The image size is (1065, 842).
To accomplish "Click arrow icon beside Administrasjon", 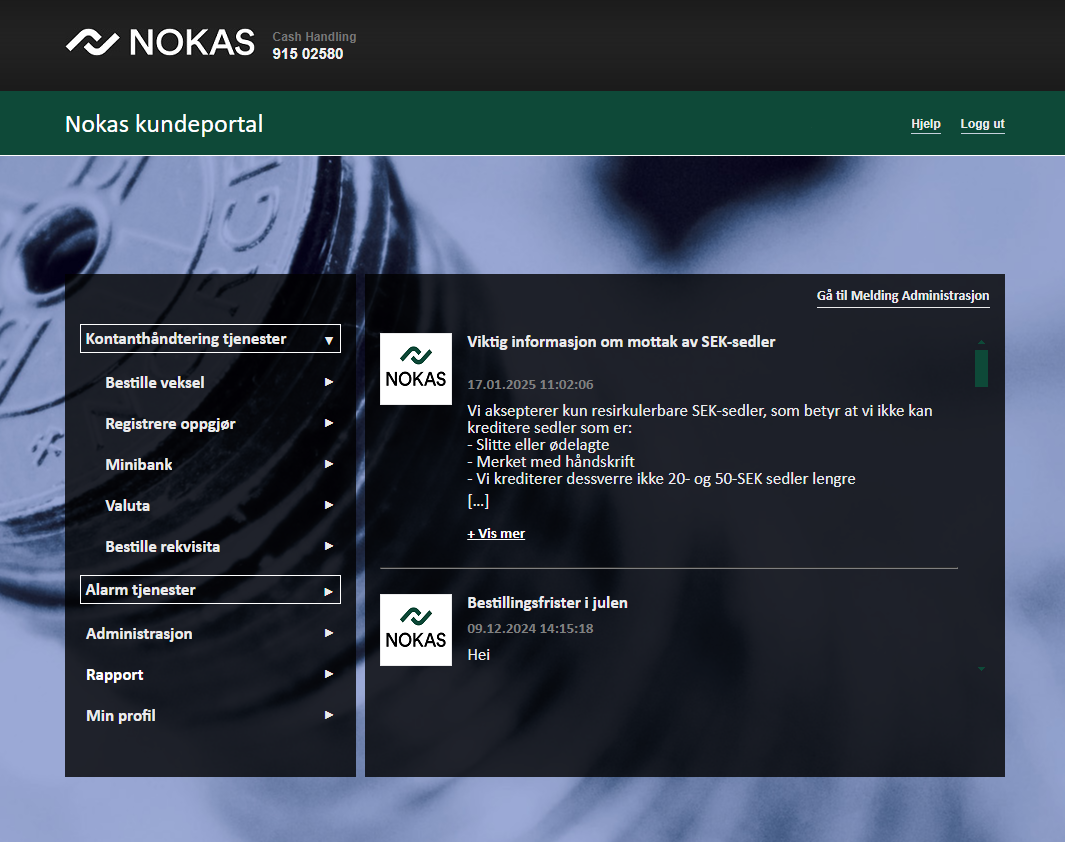I will point(328,634).
